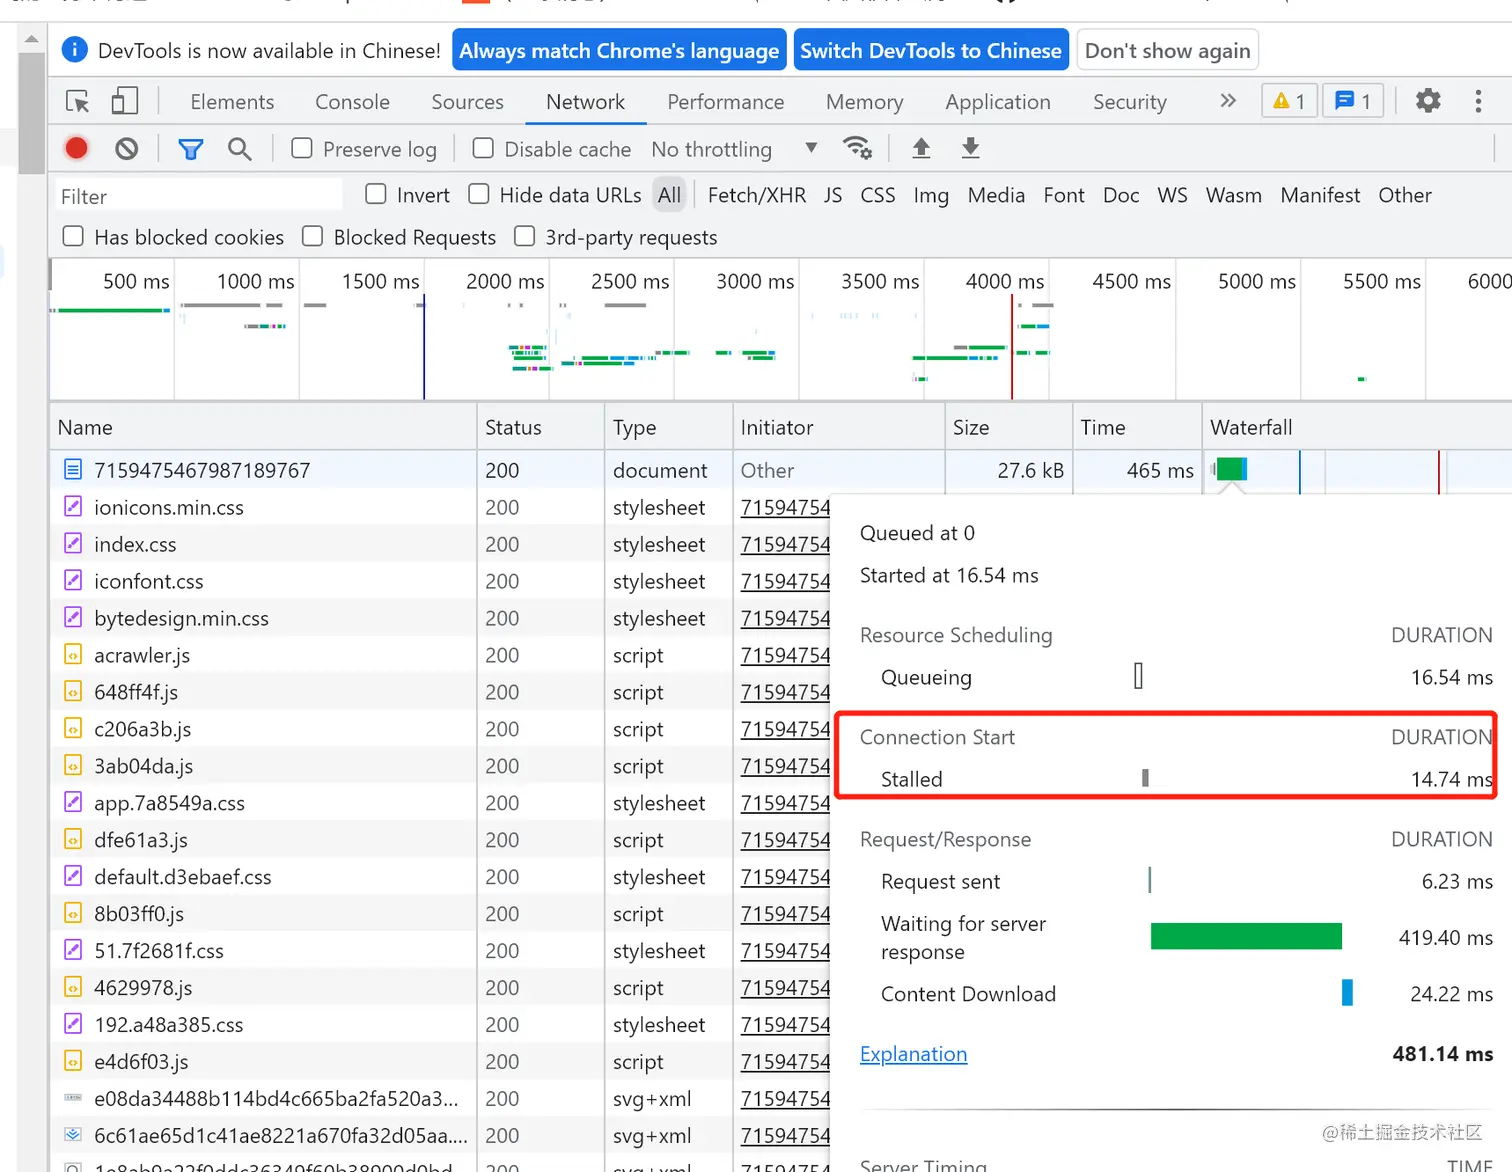Screen dimensions: 1512x1172
Task: Clear the network log
Action: [x=126, y=149]
